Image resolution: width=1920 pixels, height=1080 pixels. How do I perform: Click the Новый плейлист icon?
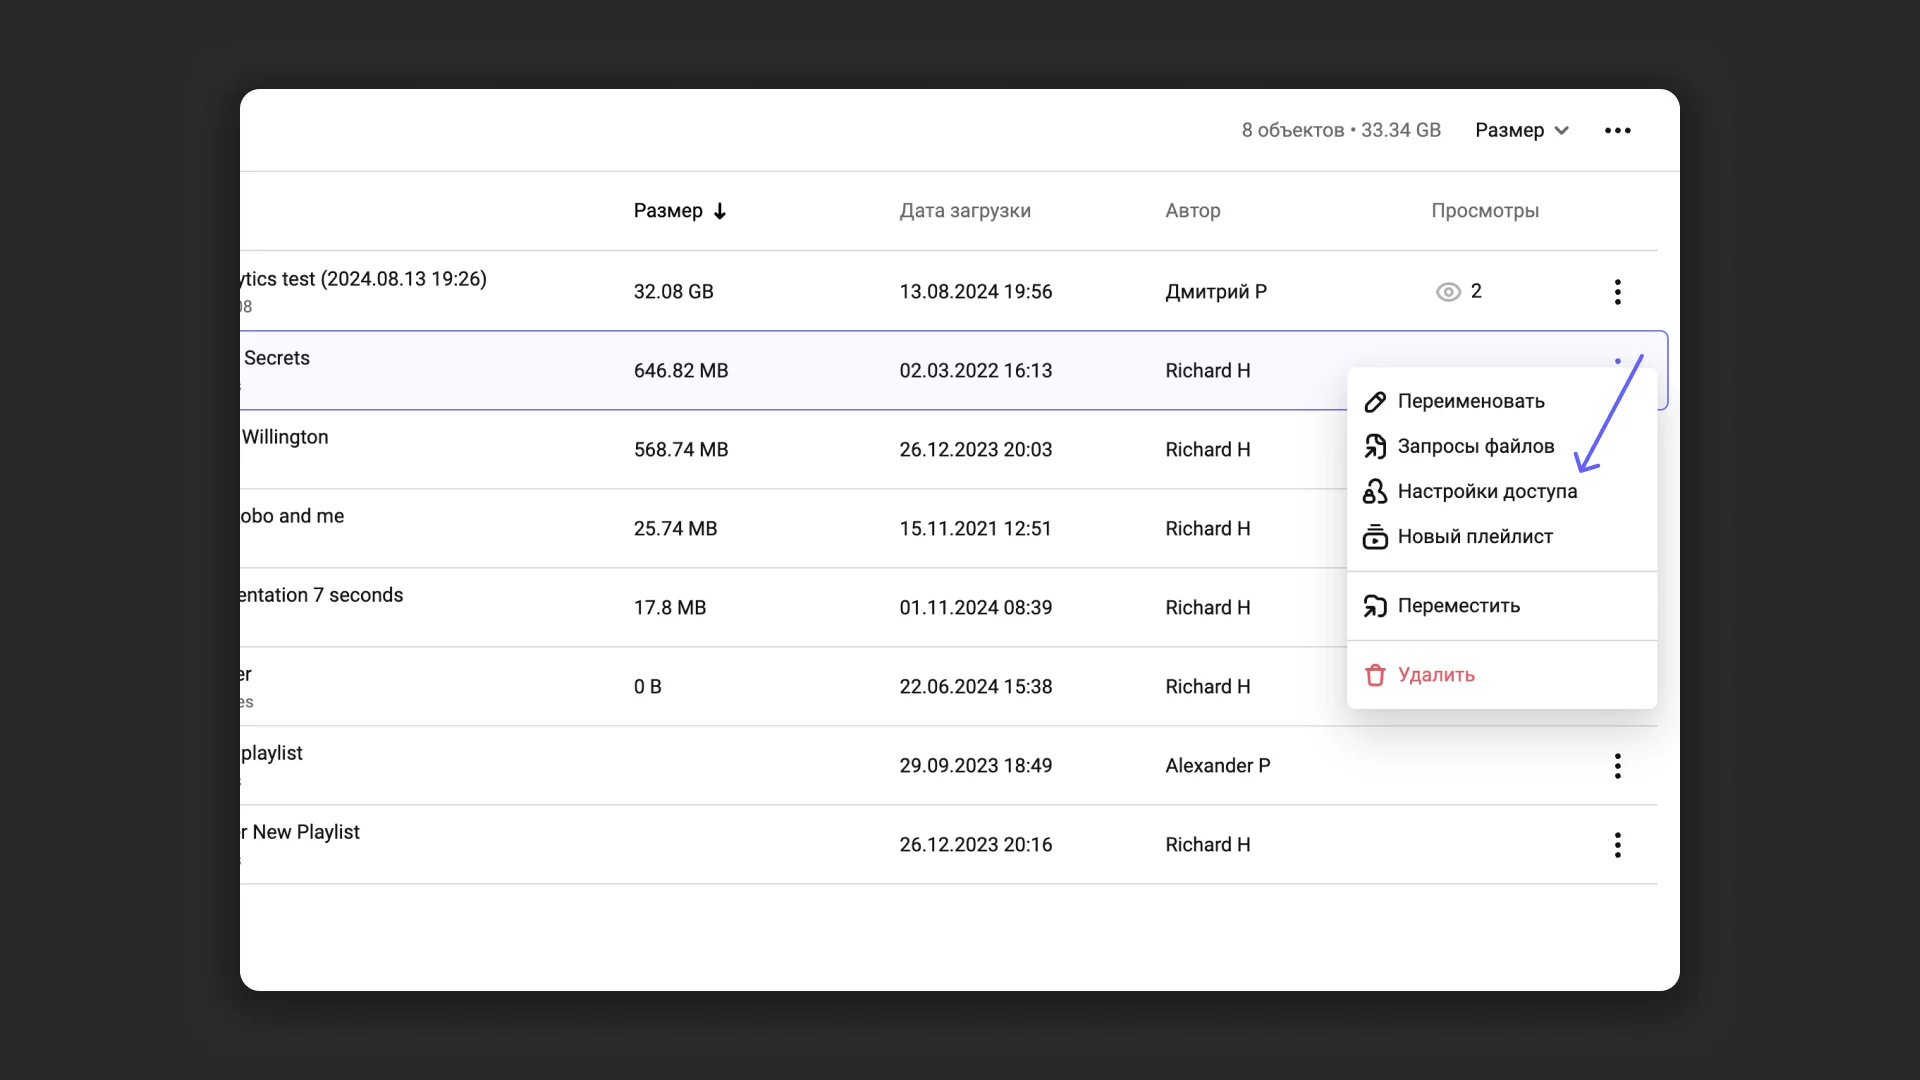point(1375,537)
